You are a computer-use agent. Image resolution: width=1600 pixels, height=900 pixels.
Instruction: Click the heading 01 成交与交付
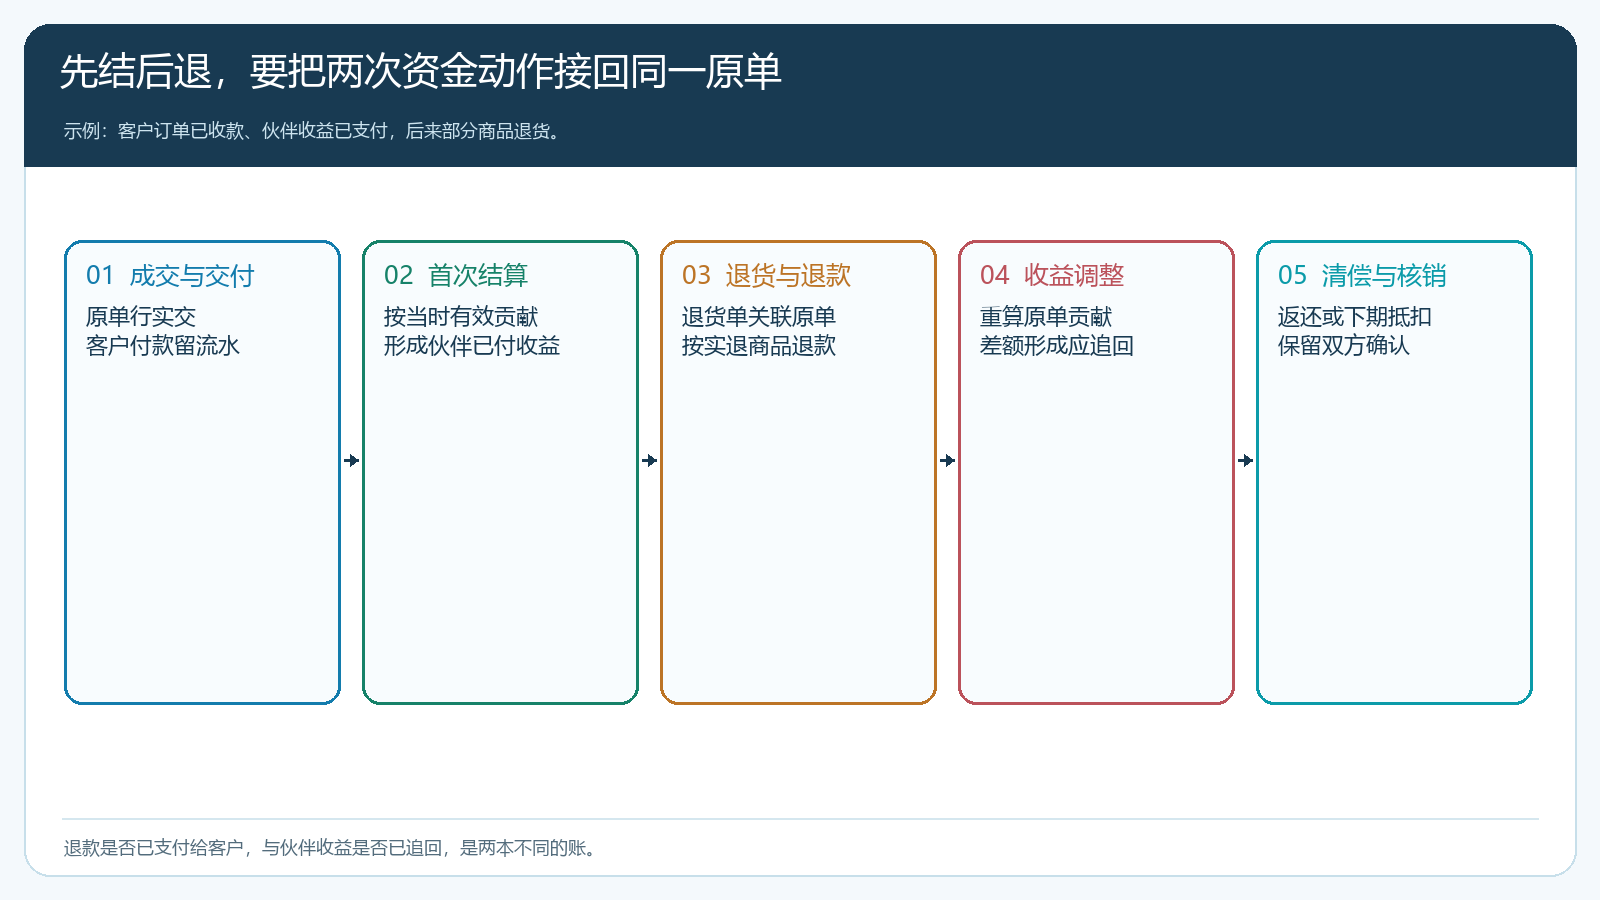click(x=170, y=276)
